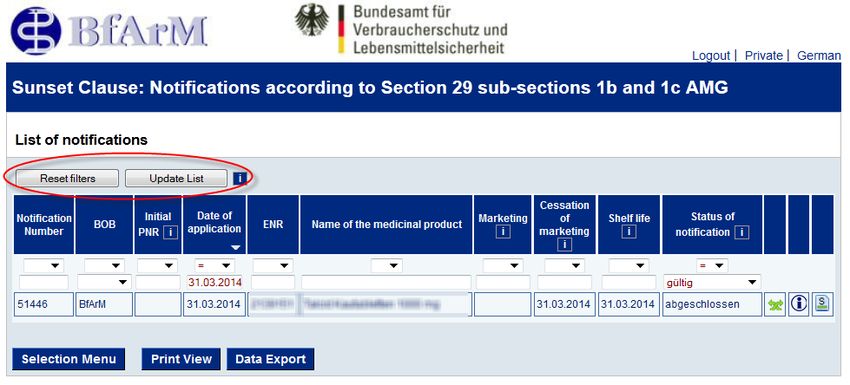Open the Status of notification info icon
Image resolution: width=850 pixels, height=385 pixels.
coord(742,233)
